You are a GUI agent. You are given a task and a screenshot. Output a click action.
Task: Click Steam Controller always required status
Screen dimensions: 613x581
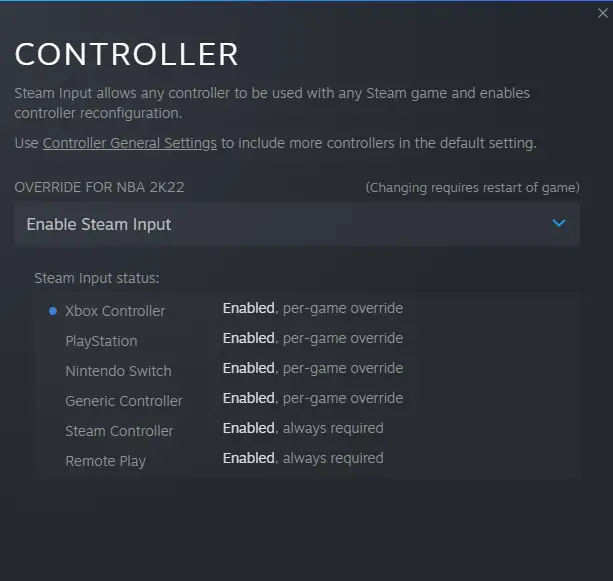(303, 429)
